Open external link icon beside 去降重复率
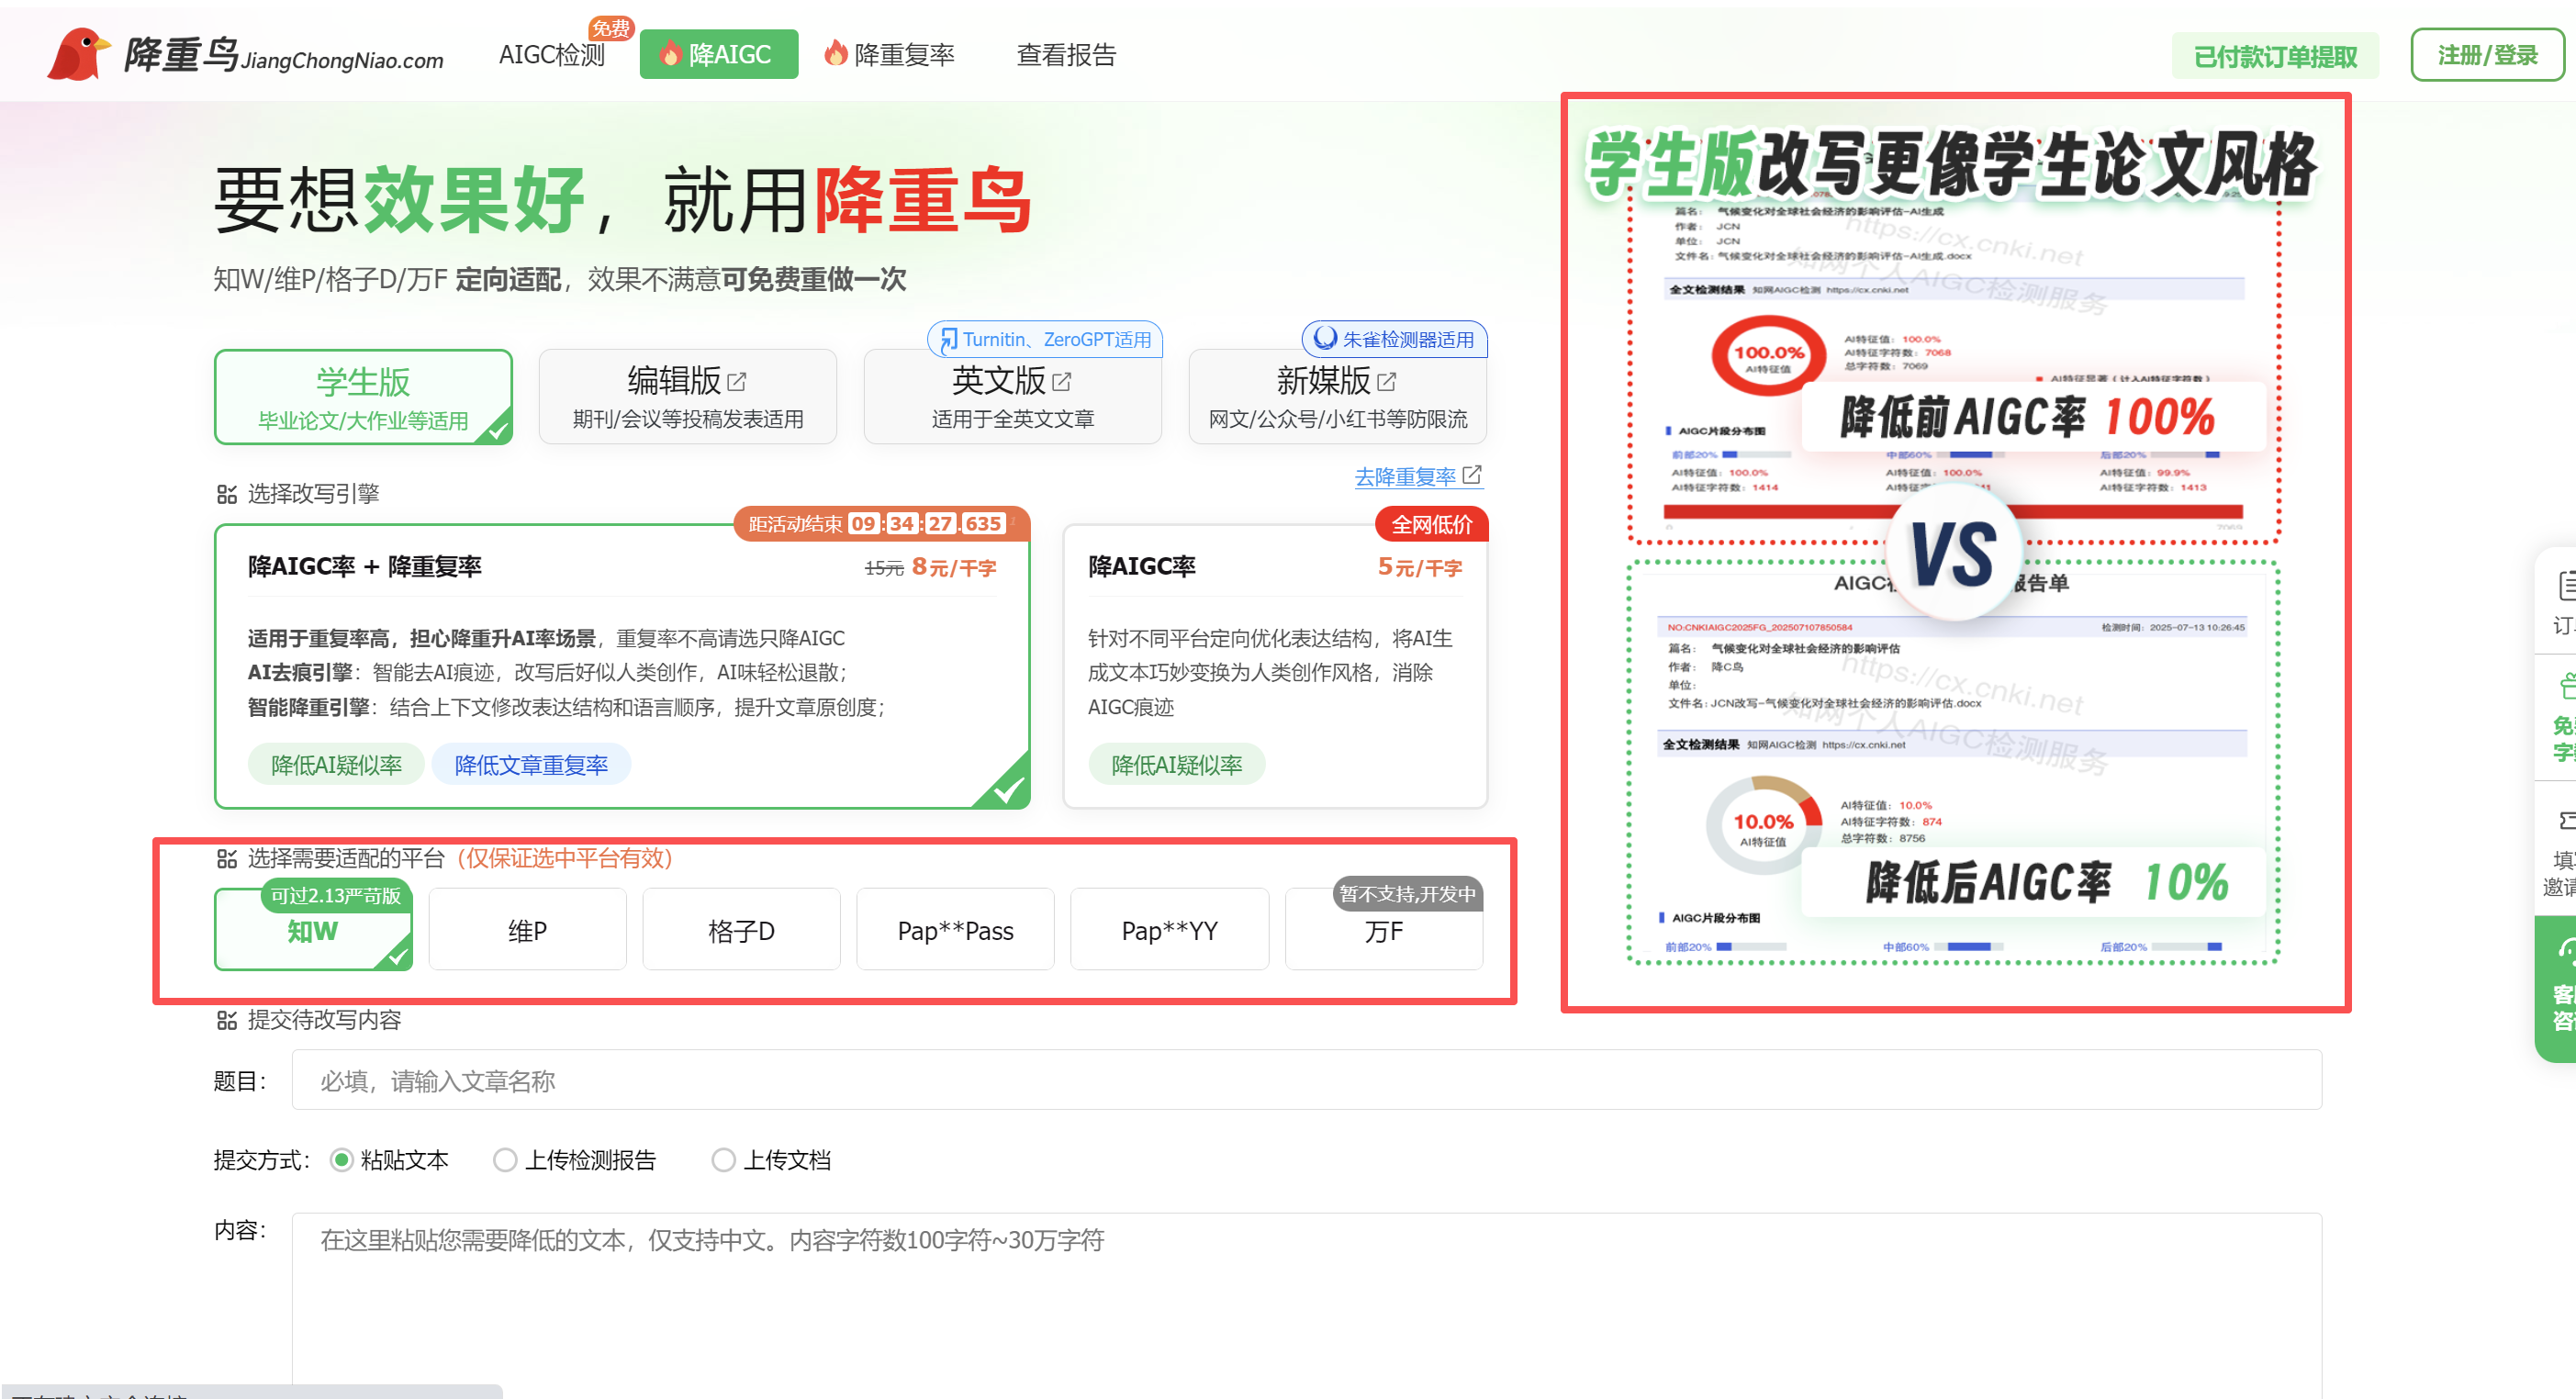Screen dimensions: 2576x1399 [x=1472, y=475]
